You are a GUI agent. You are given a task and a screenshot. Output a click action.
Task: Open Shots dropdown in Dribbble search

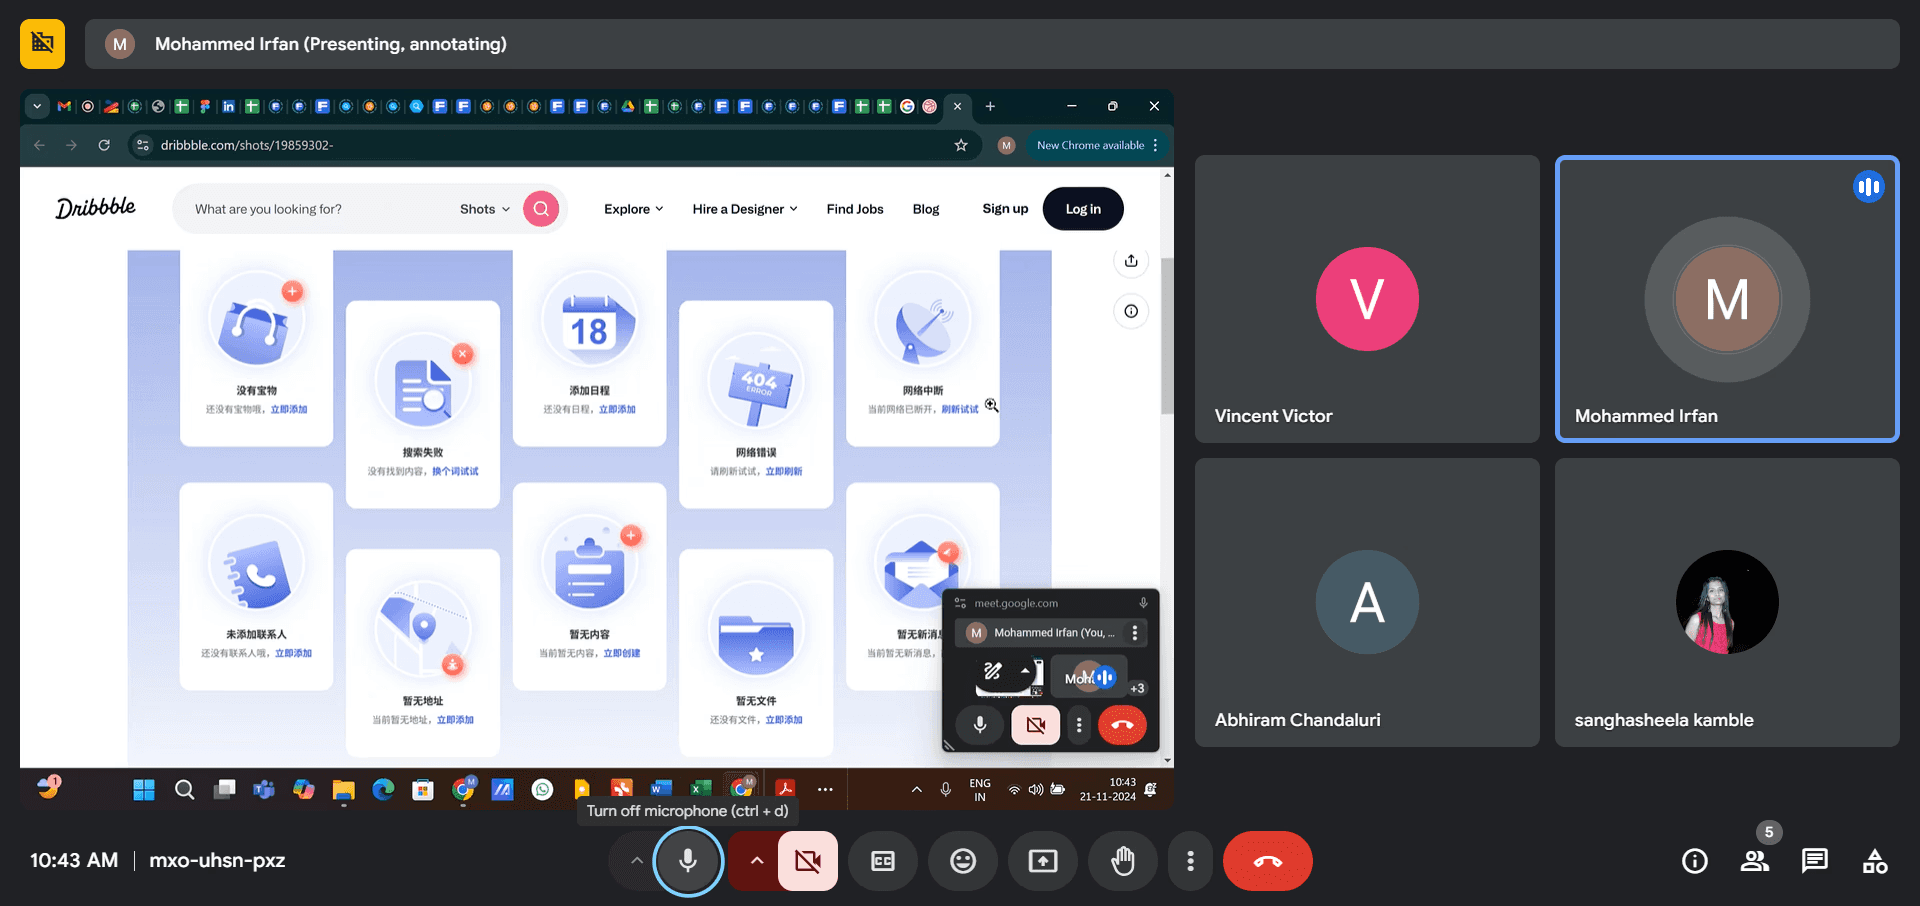[485, 209]
